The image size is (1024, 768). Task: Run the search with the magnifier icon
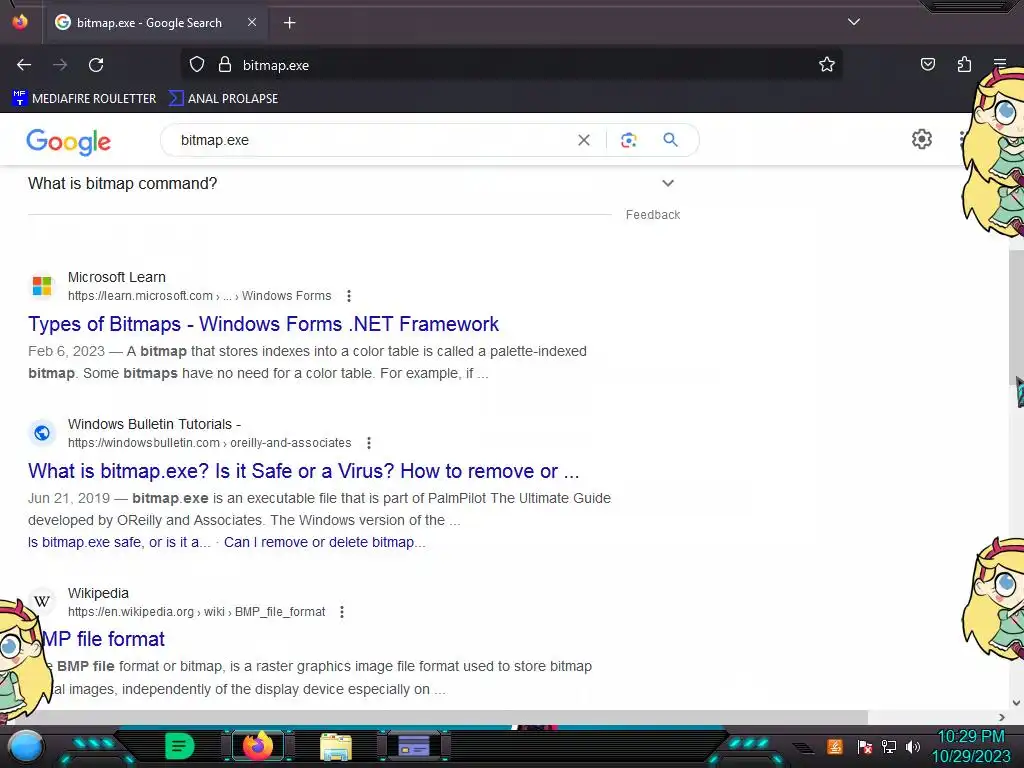tap(670, 140)
